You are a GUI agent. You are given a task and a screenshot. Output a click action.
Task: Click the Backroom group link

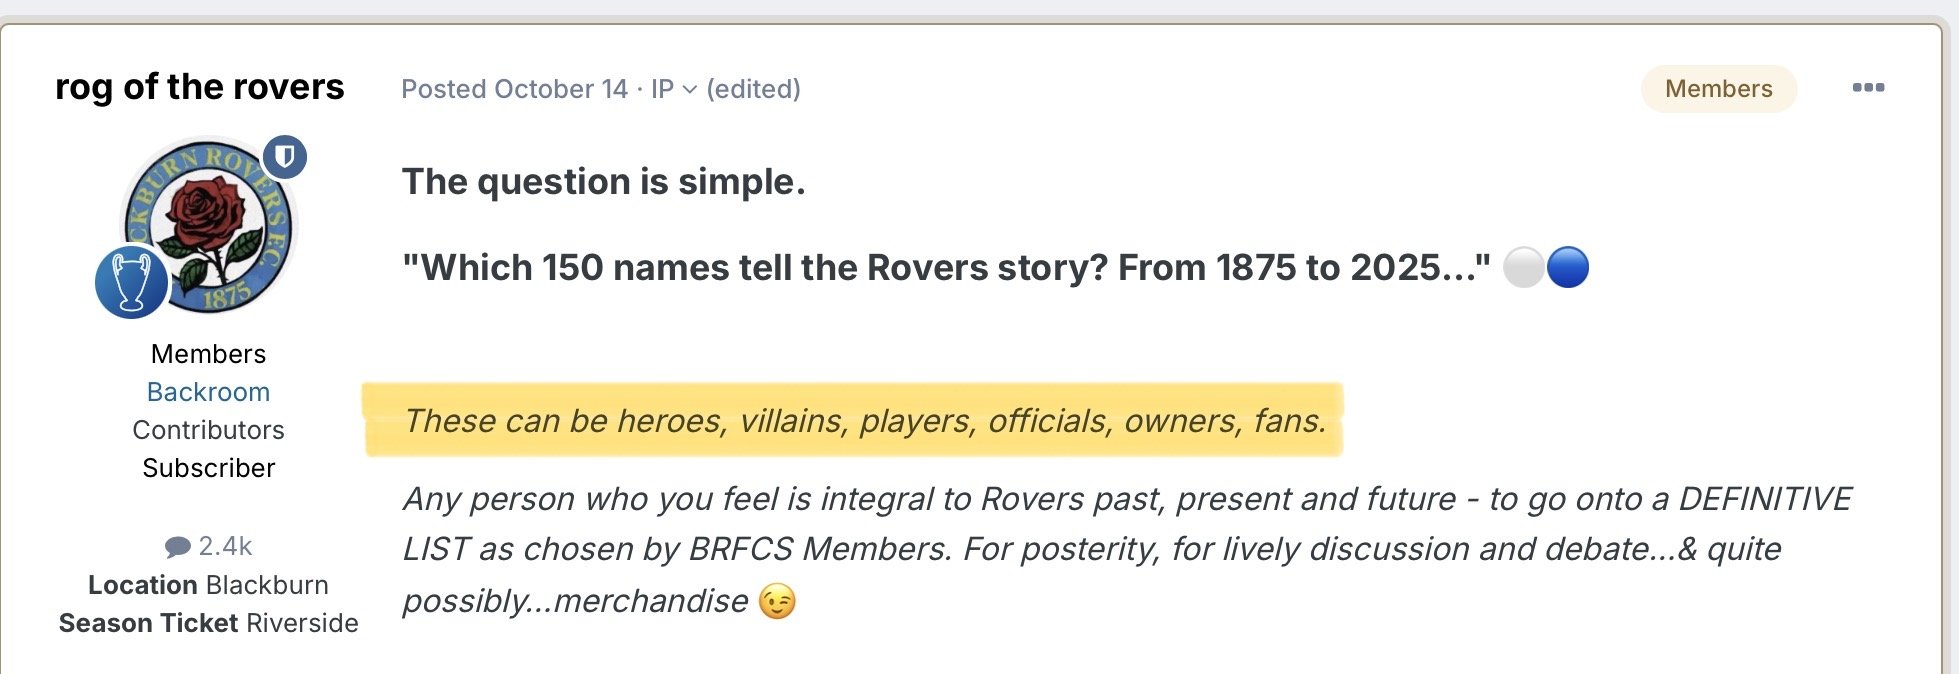click(208, 392)
